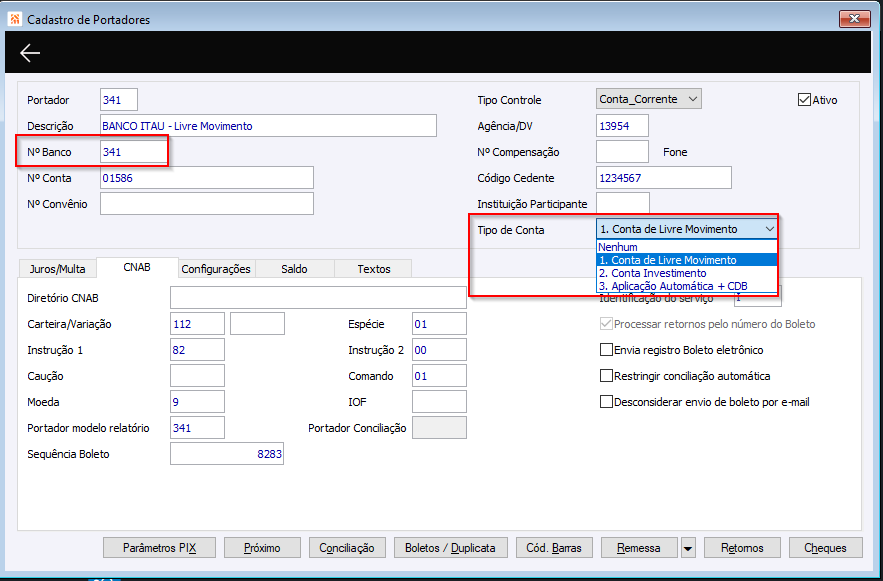The image size is (883, 581).
Task: Click the Agência/DV field 13954
Action: point(622,126)
